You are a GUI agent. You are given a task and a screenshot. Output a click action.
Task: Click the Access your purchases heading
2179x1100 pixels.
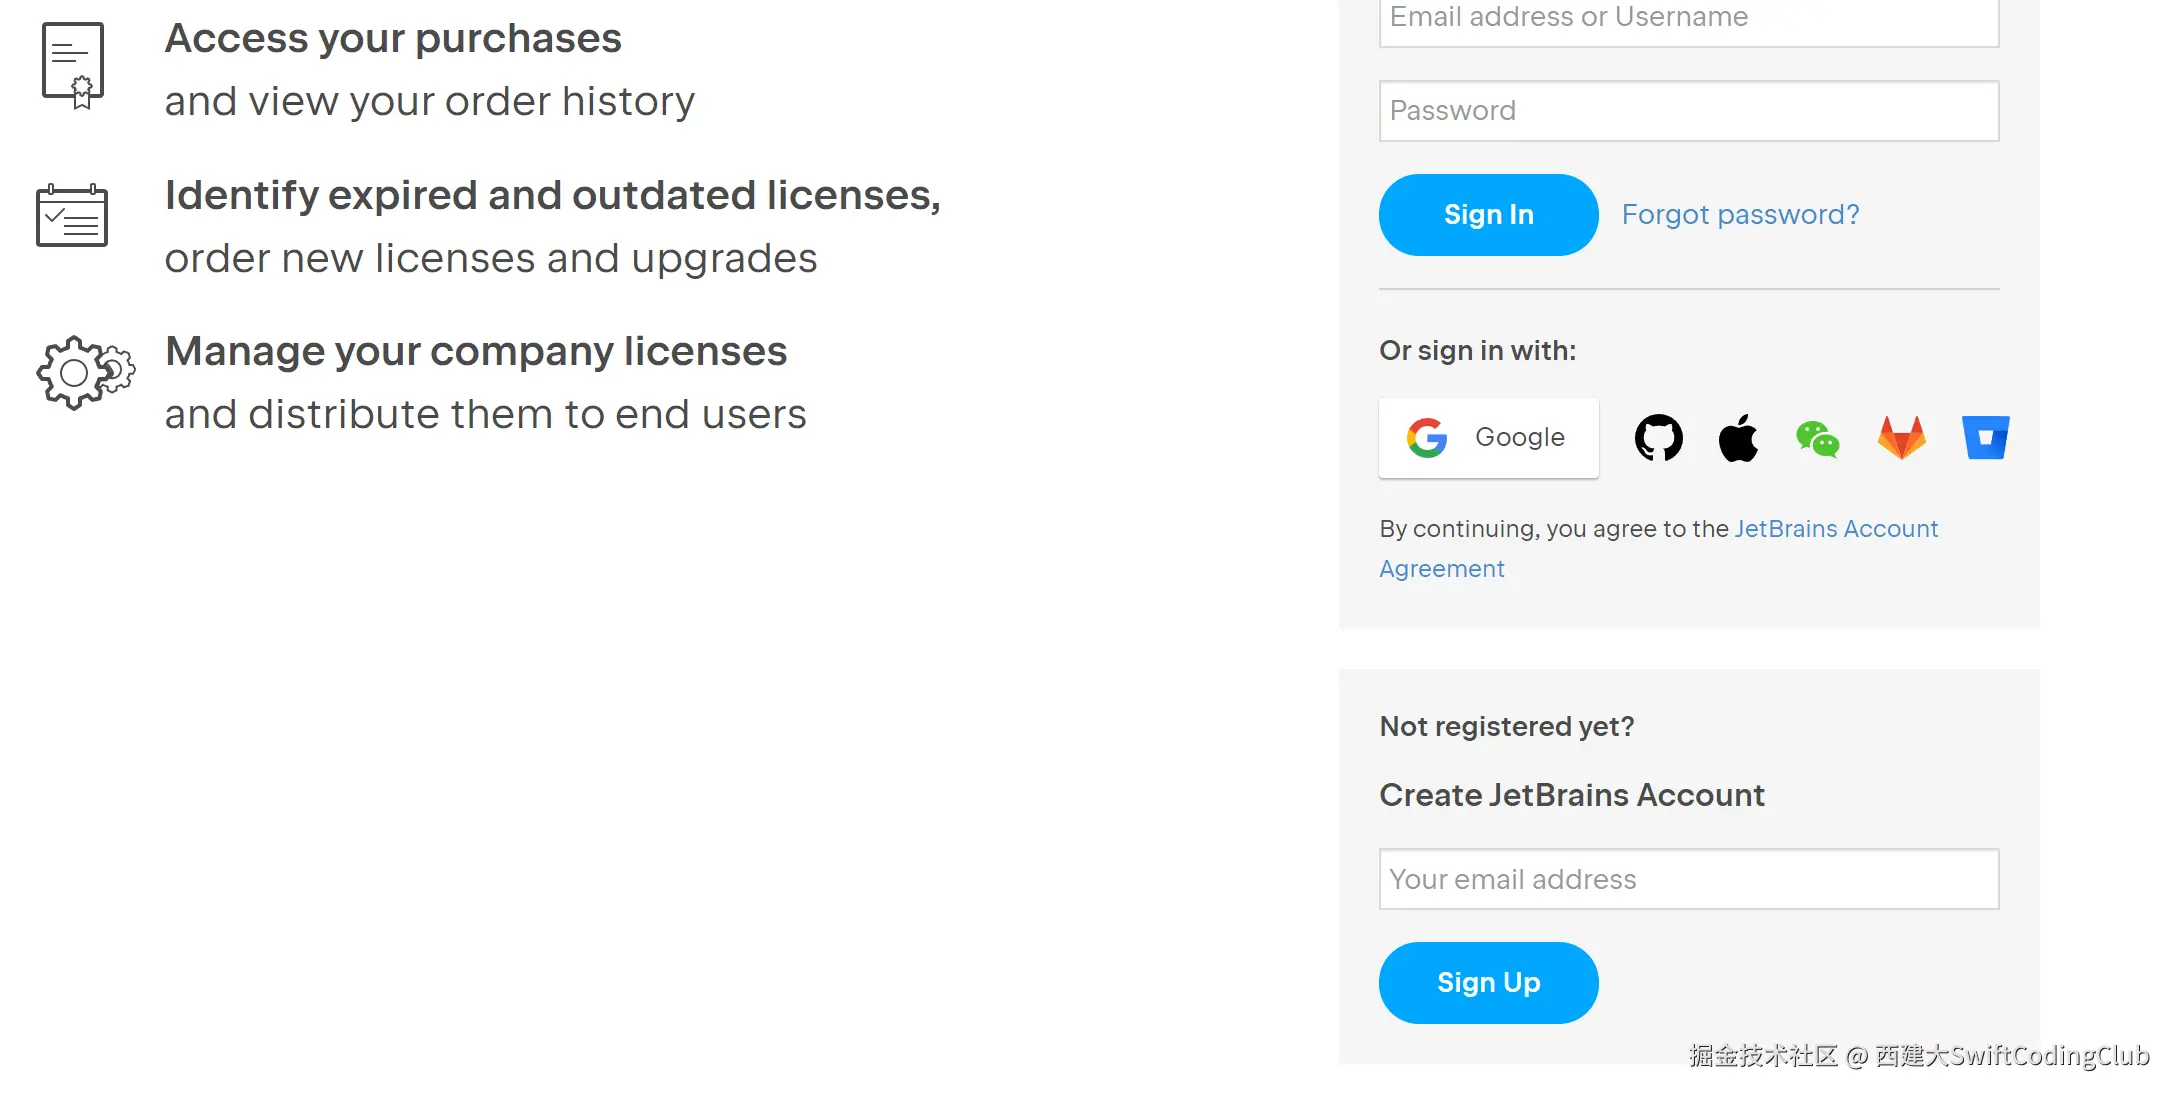point(393,39)
